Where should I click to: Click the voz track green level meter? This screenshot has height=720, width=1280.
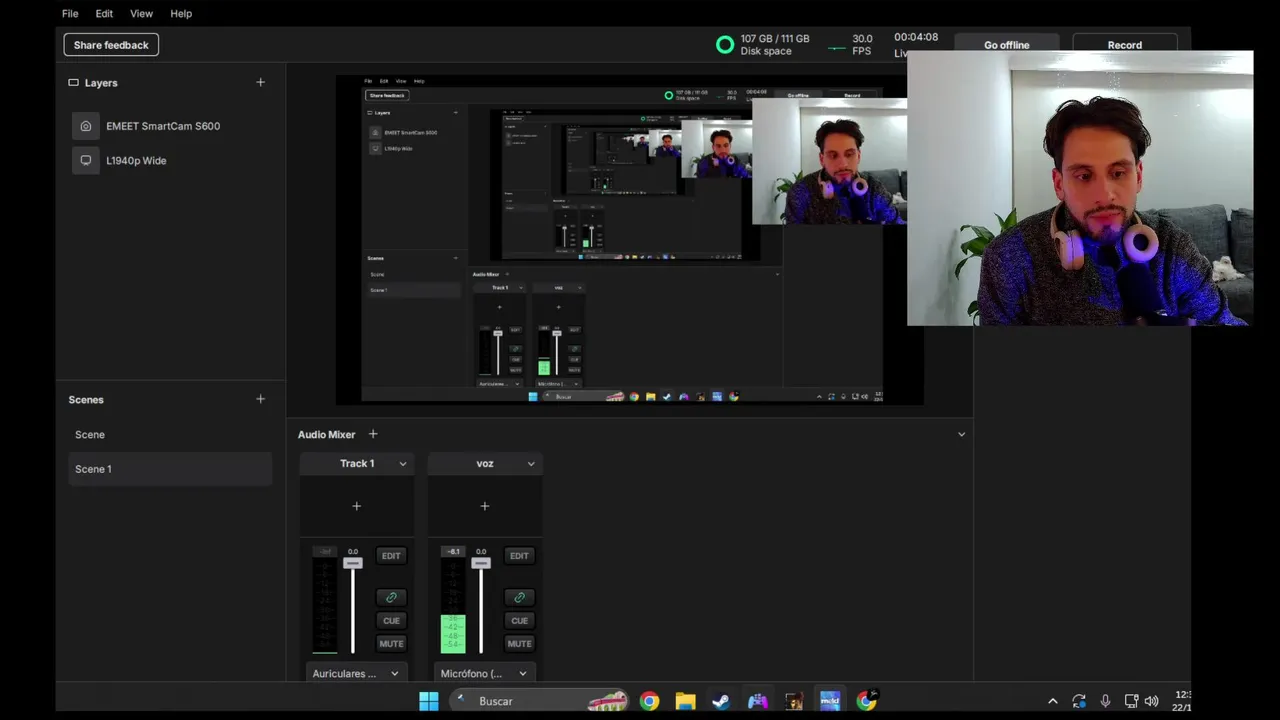click(x=453, y=634)
